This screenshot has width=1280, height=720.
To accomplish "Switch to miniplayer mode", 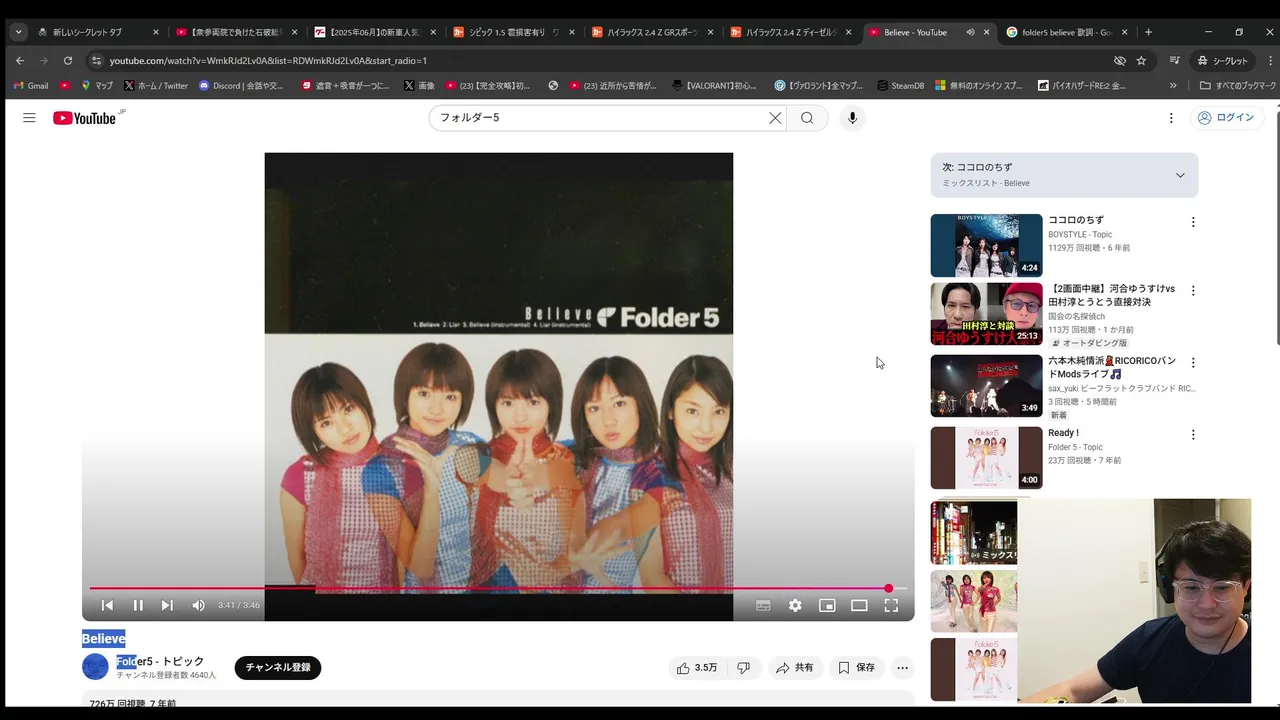I will [x=827, y=605].
